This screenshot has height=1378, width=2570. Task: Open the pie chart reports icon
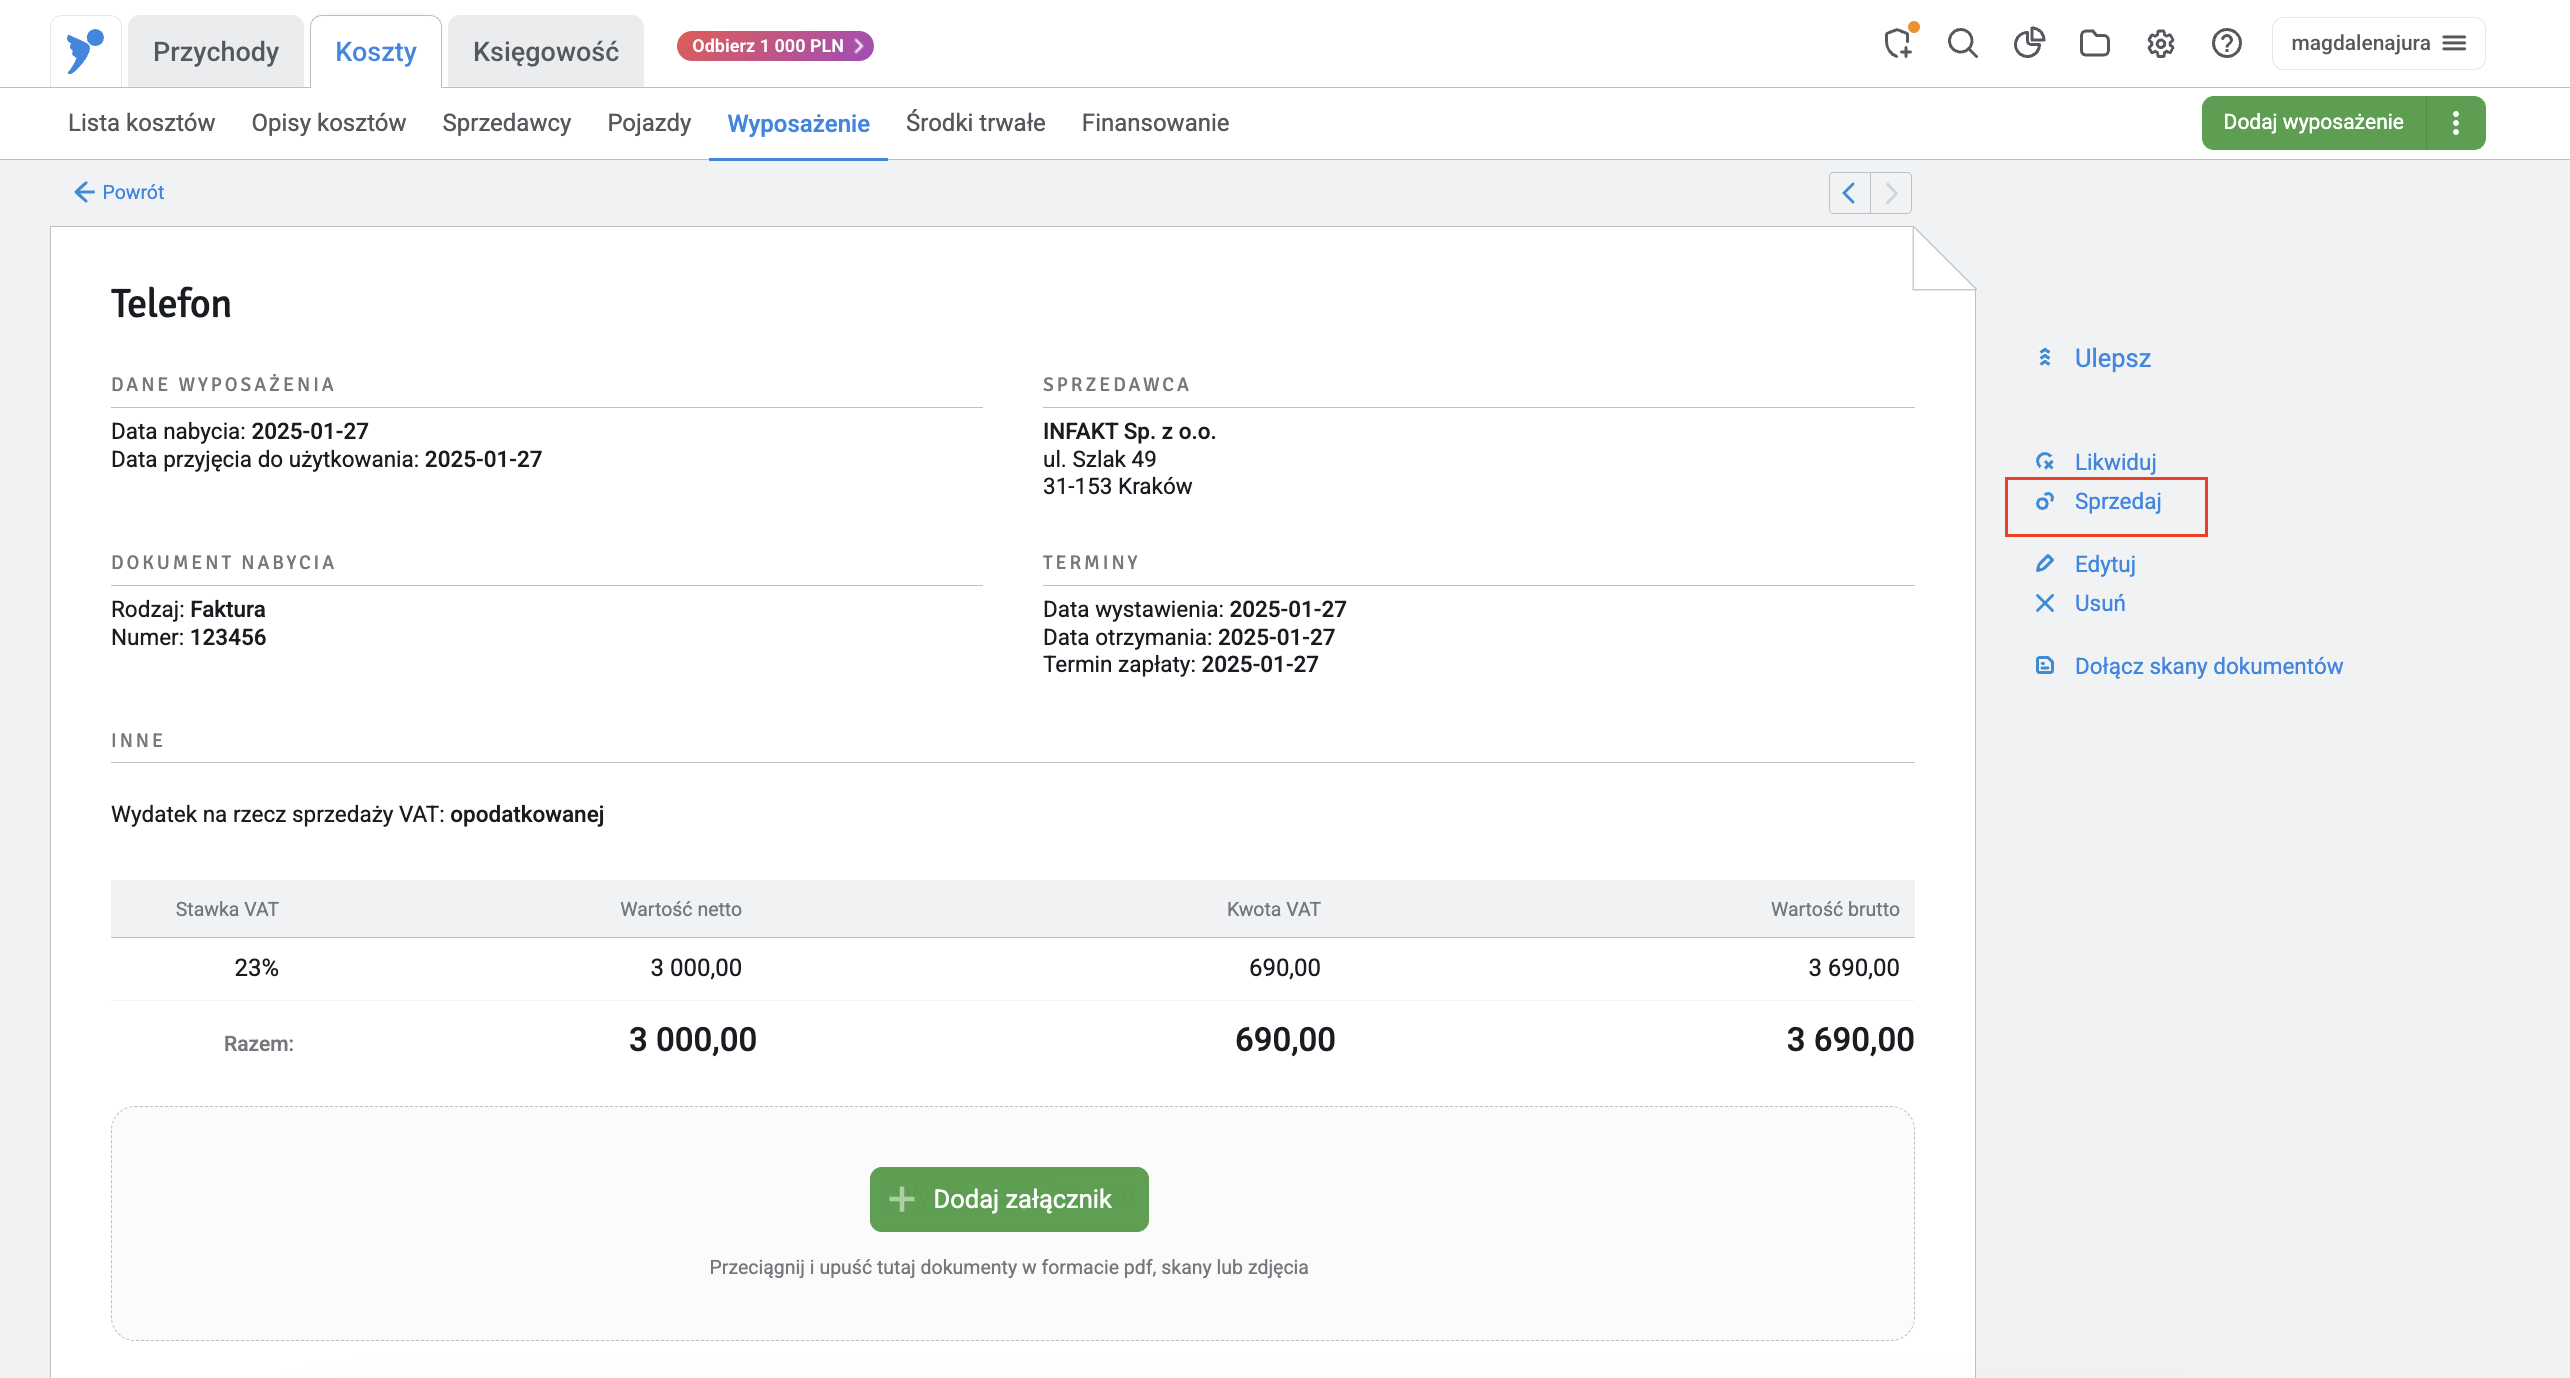click(x=2028, y=44)
